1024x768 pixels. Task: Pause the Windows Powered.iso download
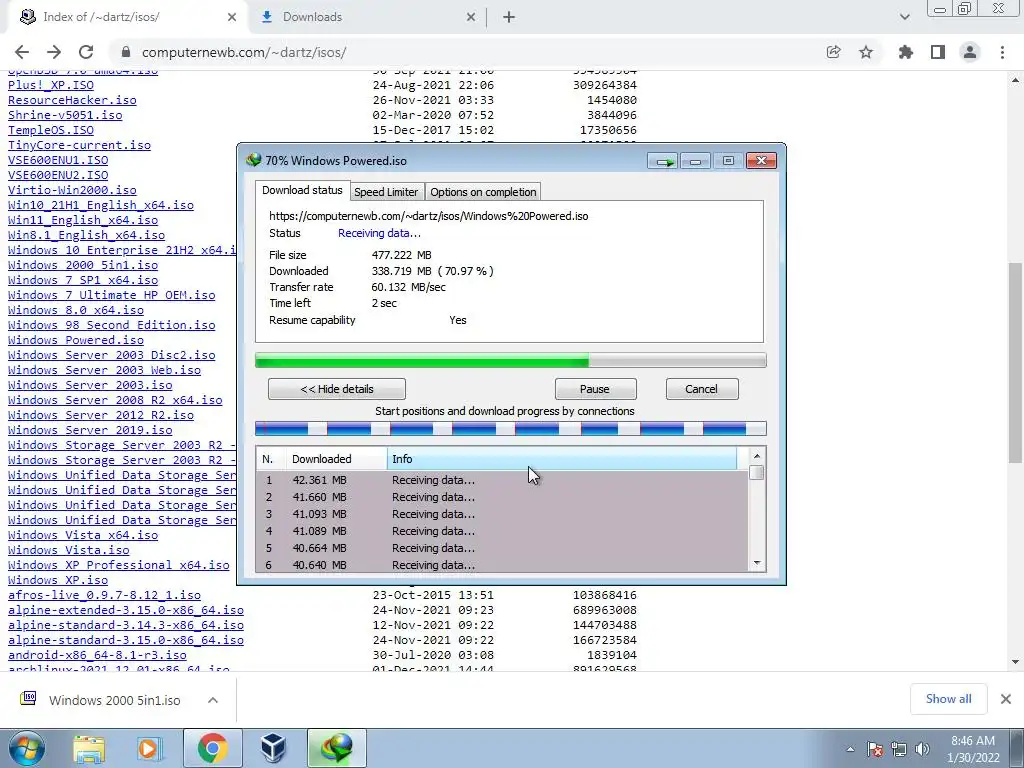[x=595, y=389]
